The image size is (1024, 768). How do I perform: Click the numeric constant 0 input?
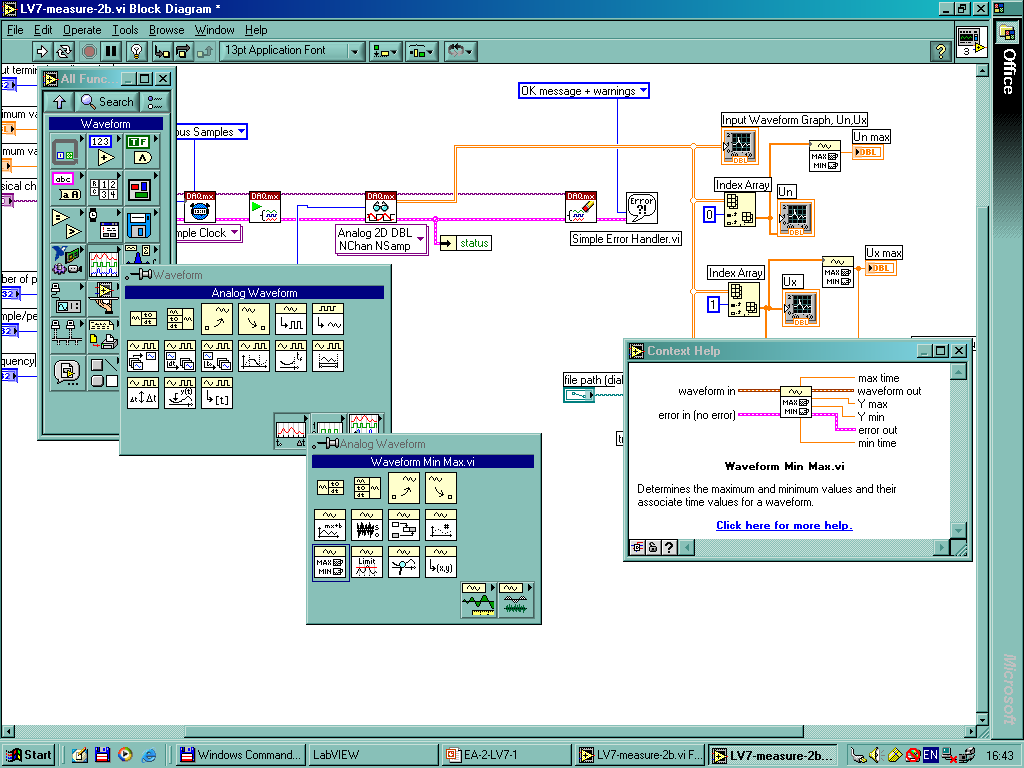[x=709, y=214]
